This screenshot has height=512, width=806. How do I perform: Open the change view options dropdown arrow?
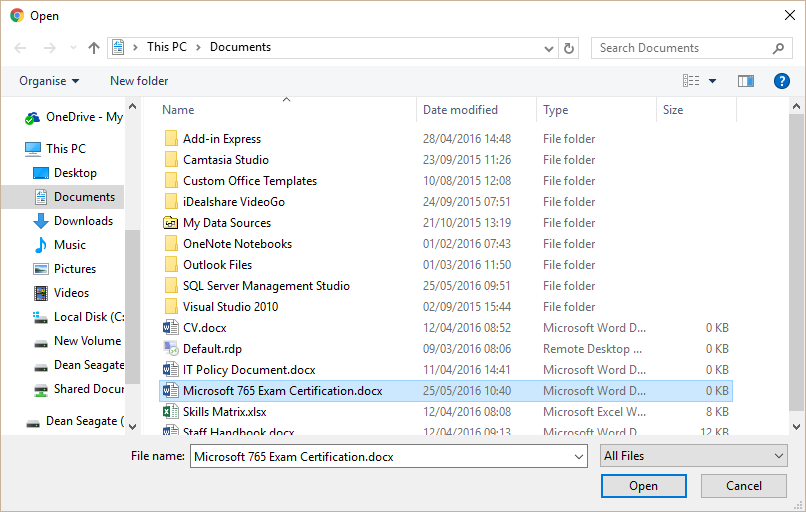(x=712, y=81)
